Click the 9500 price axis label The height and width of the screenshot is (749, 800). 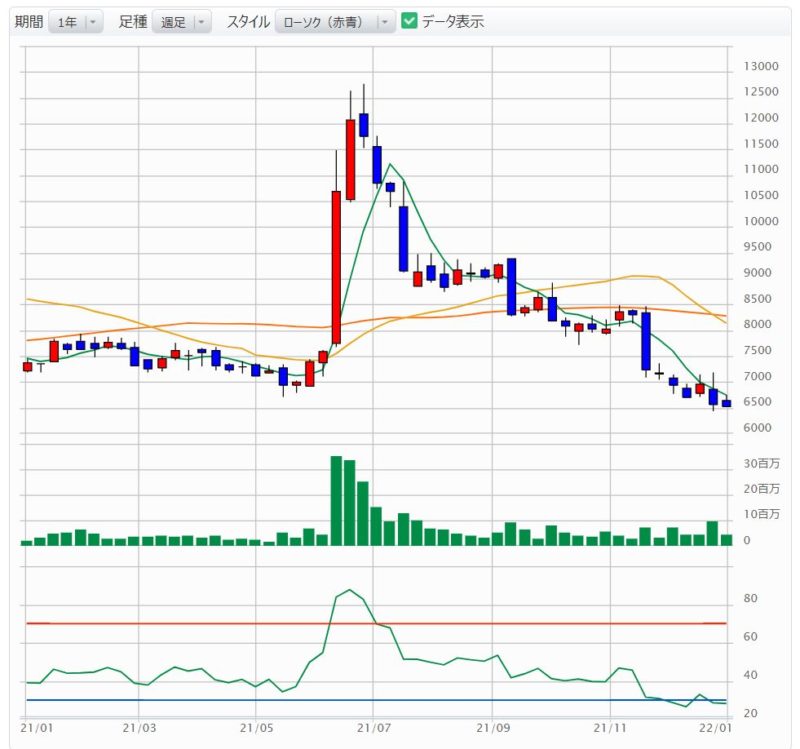click(758, 247)
